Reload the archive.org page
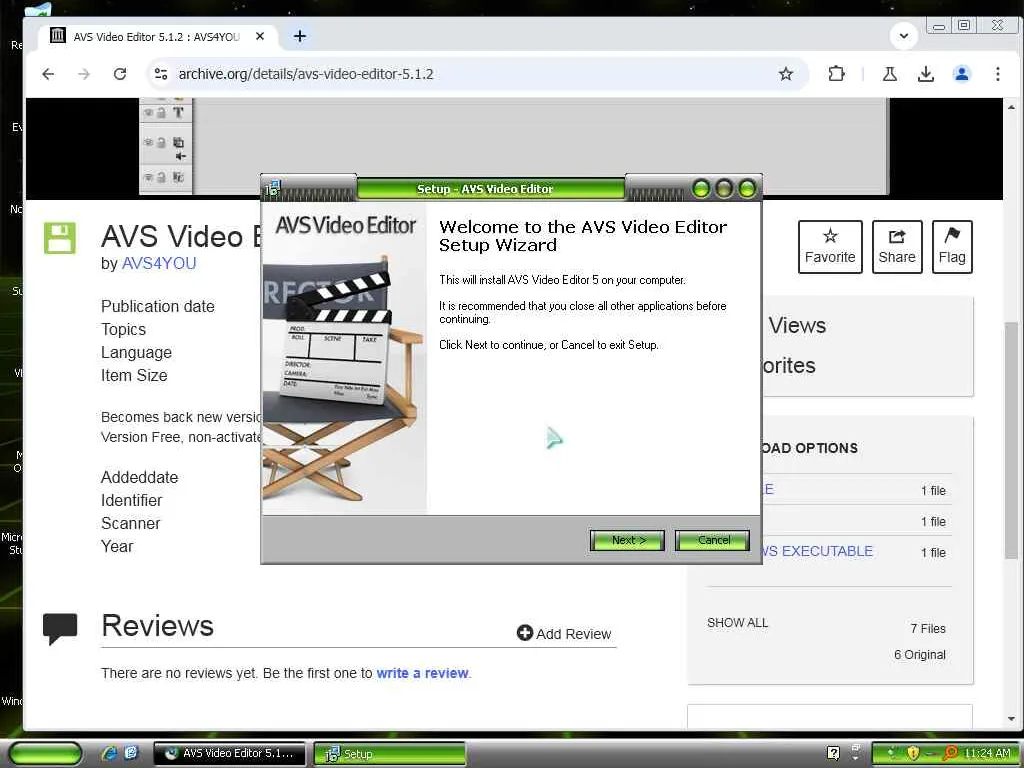The width and height of the screenshot is (1024, 768). tap(120, 74)
